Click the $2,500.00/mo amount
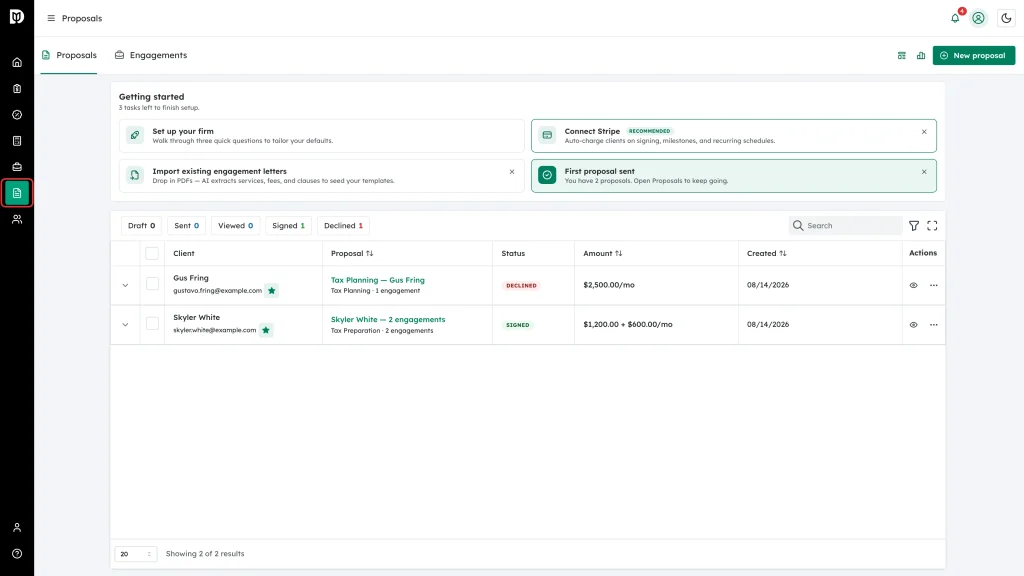 [x=609, y=285]
